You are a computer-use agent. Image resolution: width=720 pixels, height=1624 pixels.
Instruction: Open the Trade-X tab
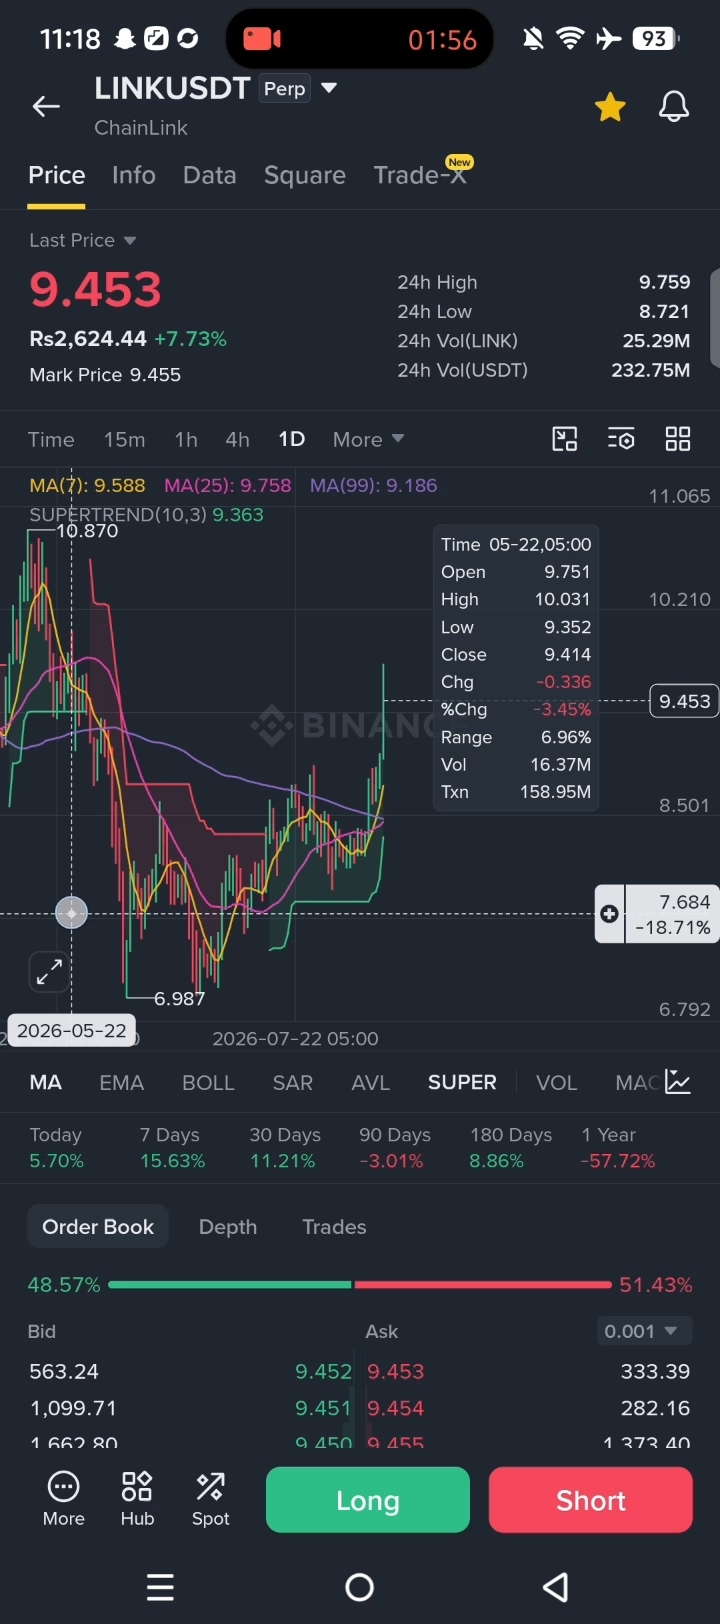(x=420, y=175)
